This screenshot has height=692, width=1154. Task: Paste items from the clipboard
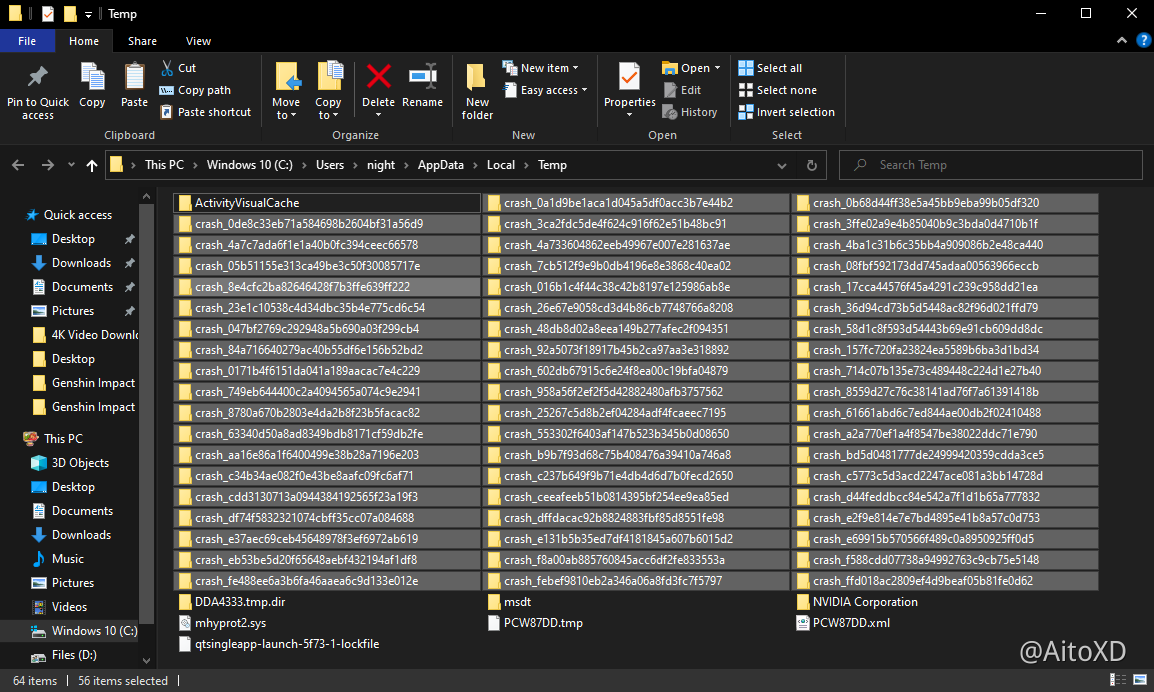coord(135,87)
